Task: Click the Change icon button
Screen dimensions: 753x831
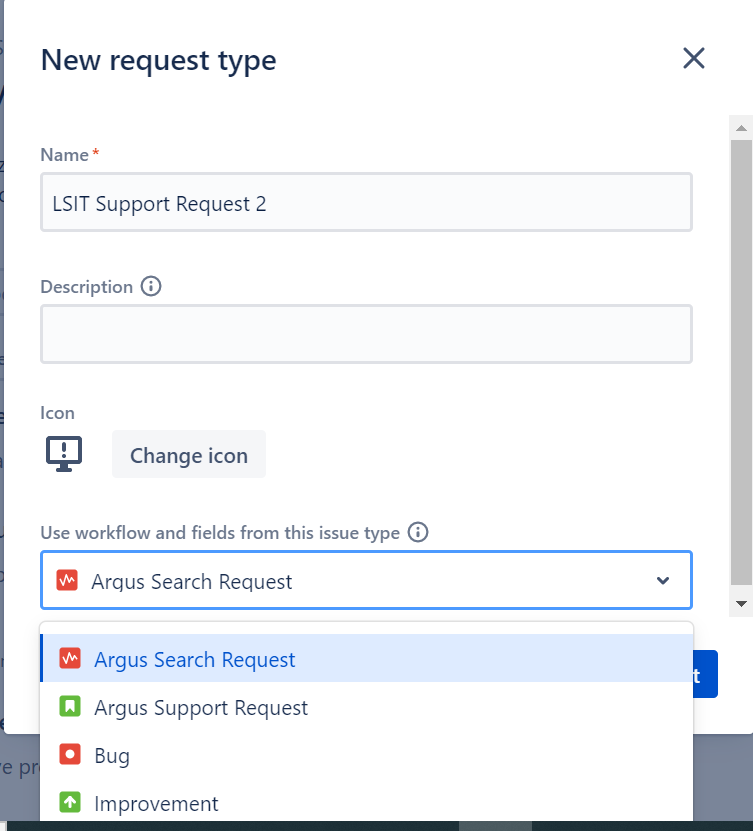Action: 188,454
